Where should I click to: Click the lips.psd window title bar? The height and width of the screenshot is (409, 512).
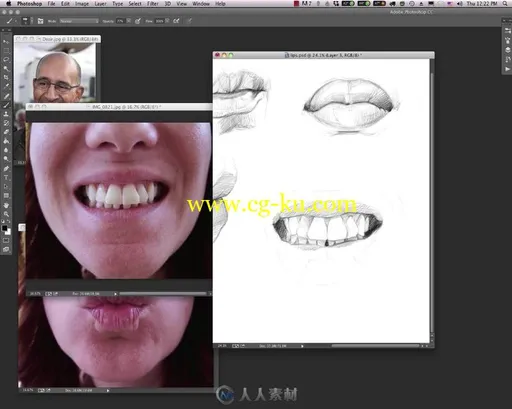323,55
